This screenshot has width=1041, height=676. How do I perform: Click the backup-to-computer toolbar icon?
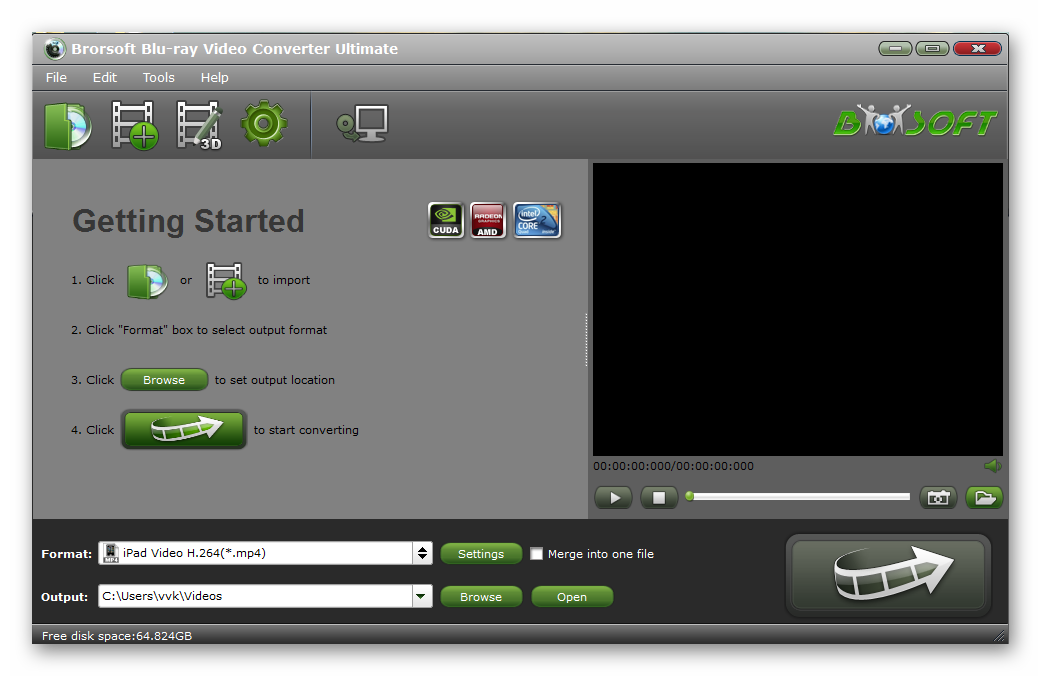click(362, 124)
